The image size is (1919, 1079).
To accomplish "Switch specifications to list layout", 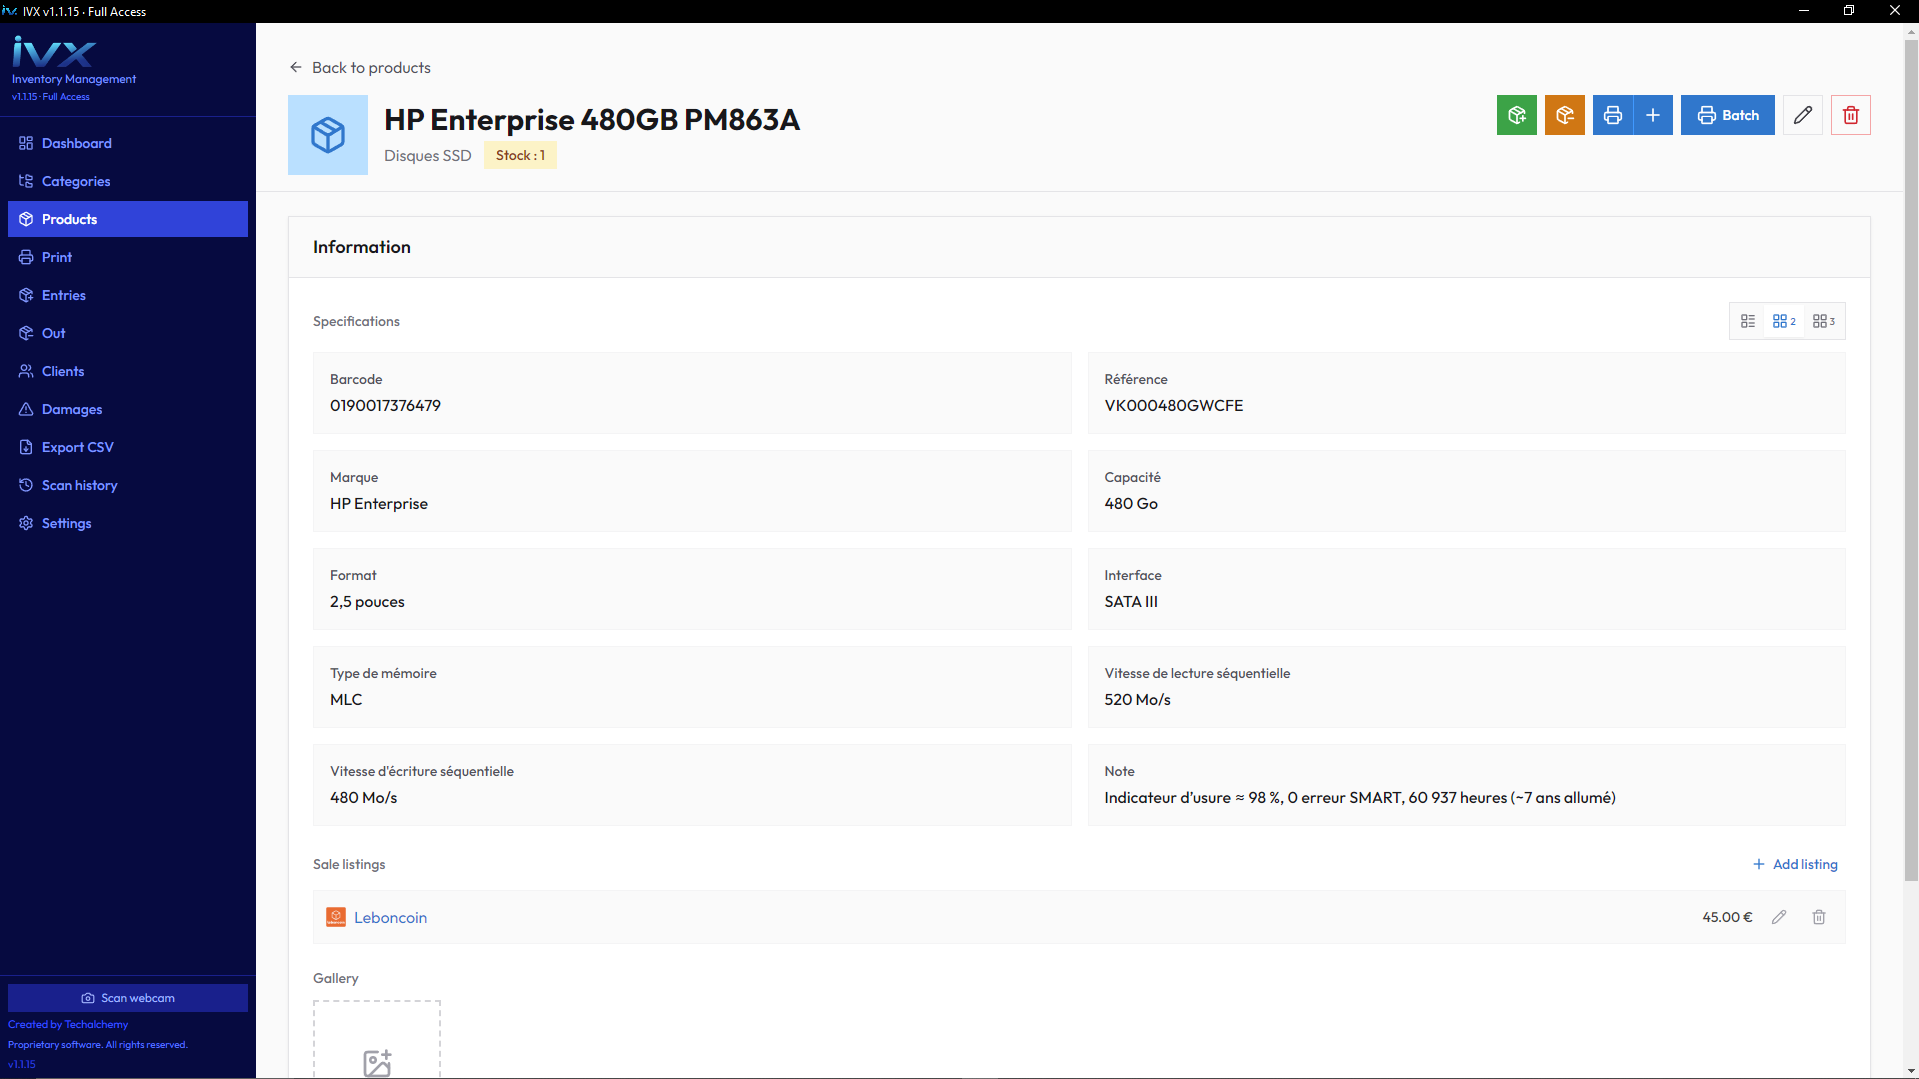I will pyautogui.click(x=1747, y=321).
